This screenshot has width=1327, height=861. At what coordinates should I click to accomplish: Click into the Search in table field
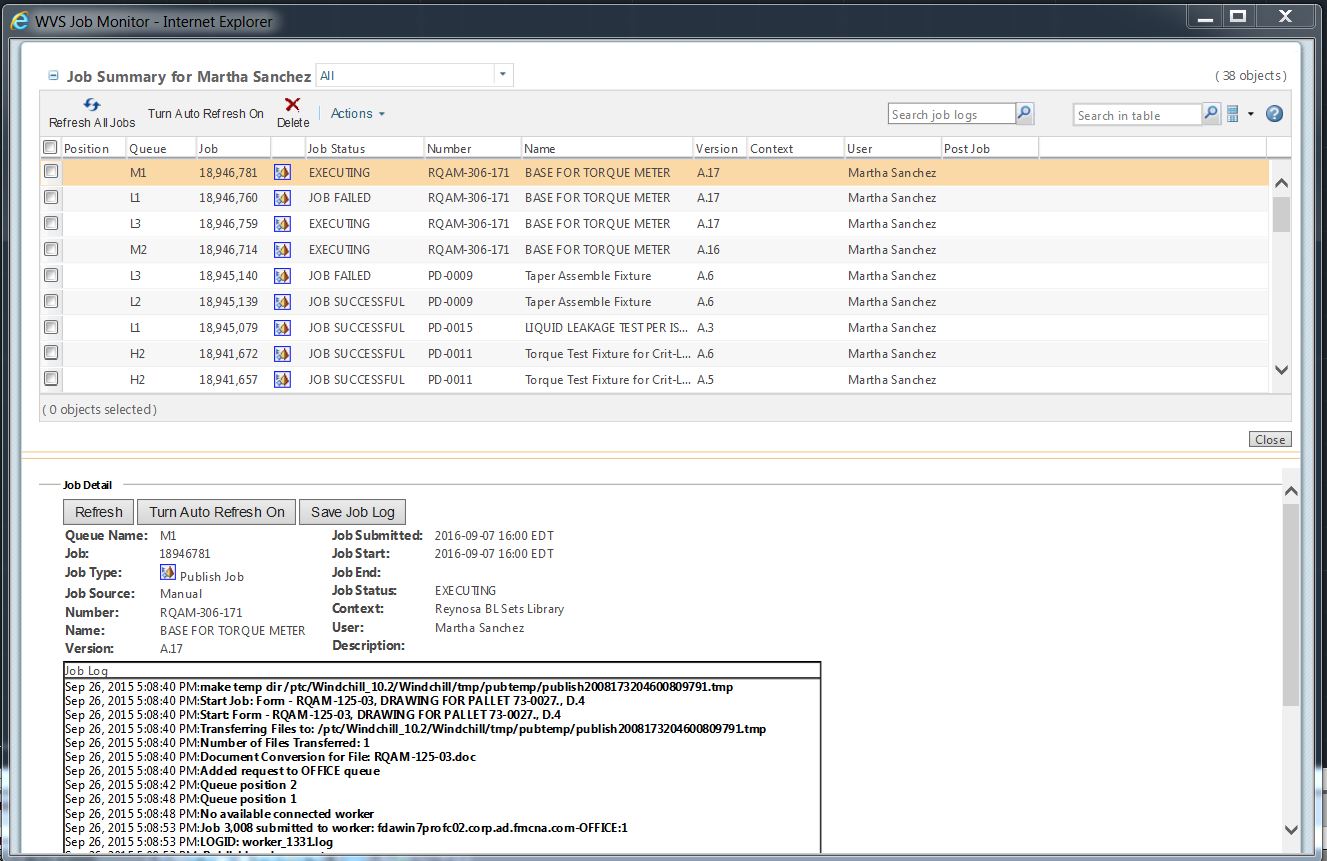(1137, 115)
